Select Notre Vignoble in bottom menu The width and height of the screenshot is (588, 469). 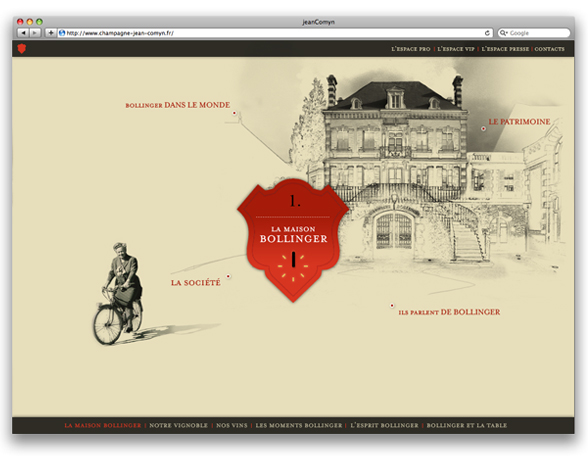(x=178, y=426)
